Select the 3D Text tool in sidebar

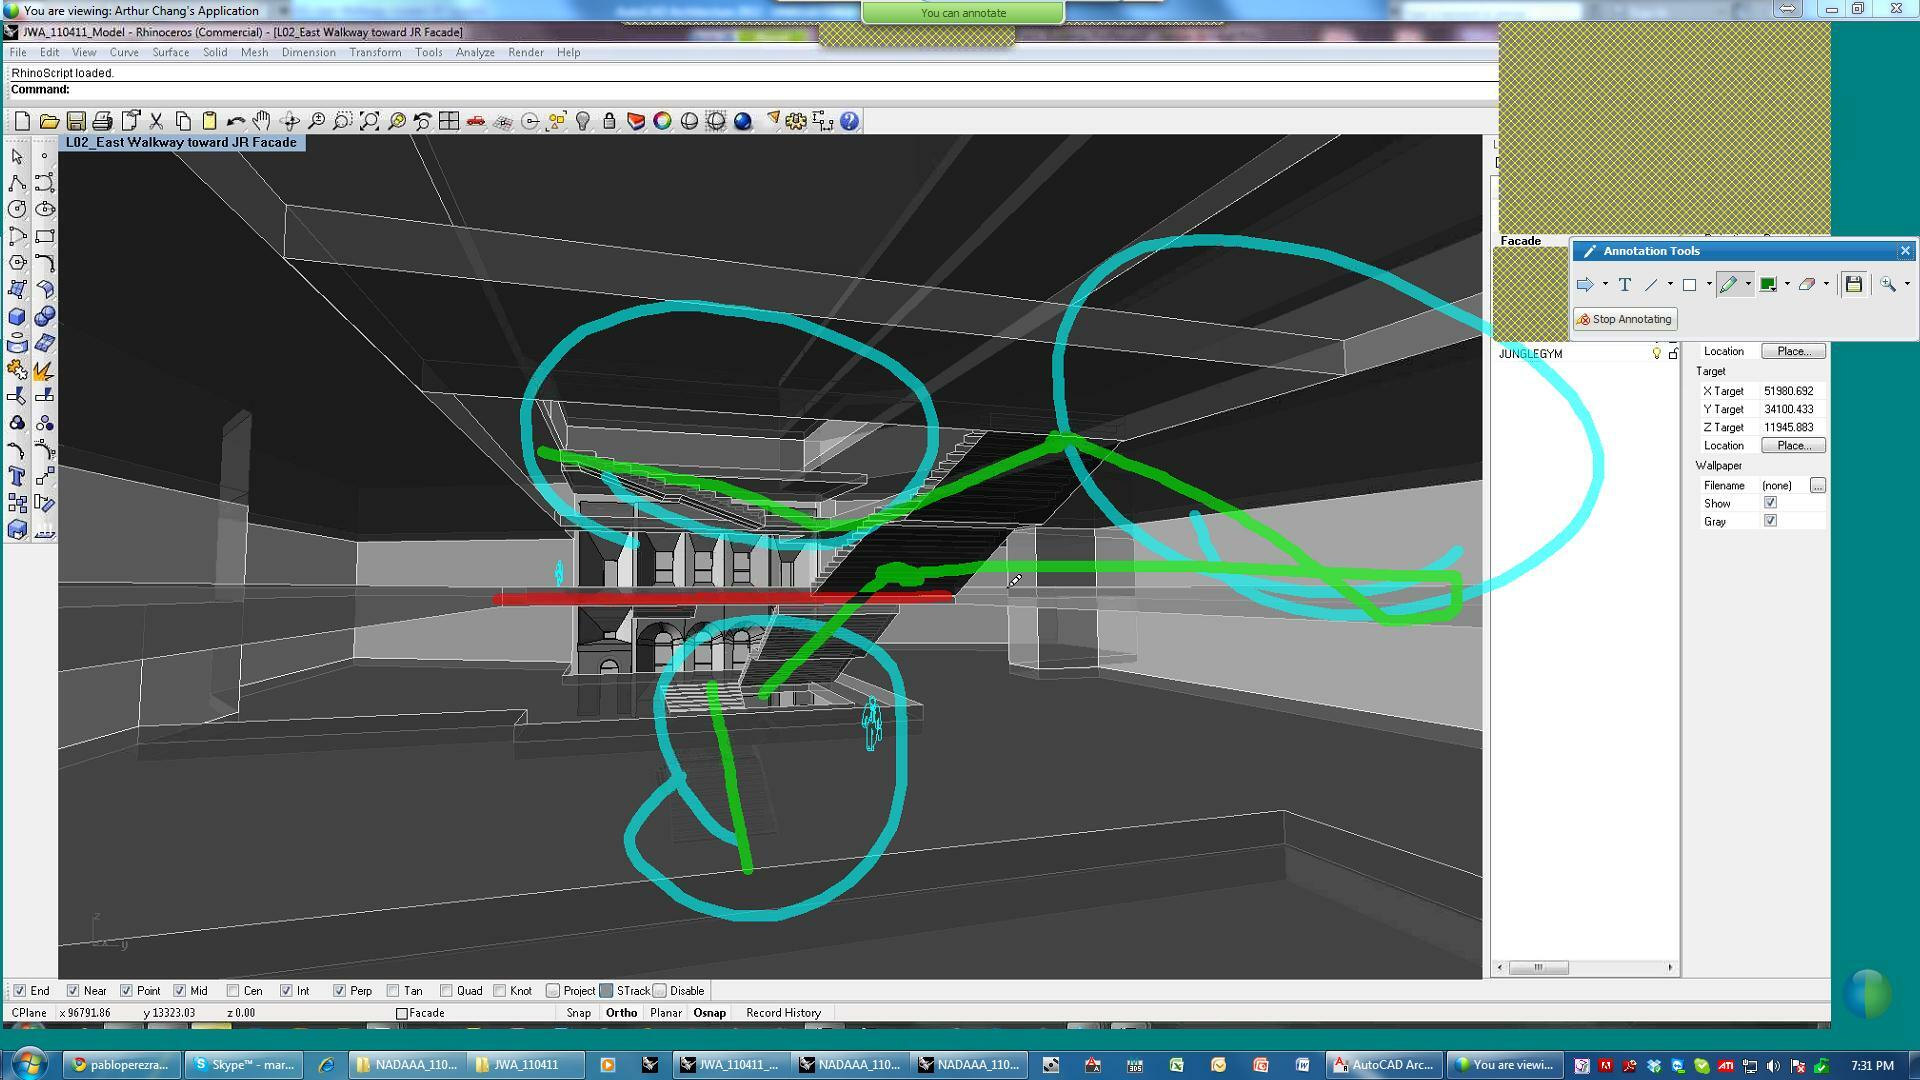17,476
